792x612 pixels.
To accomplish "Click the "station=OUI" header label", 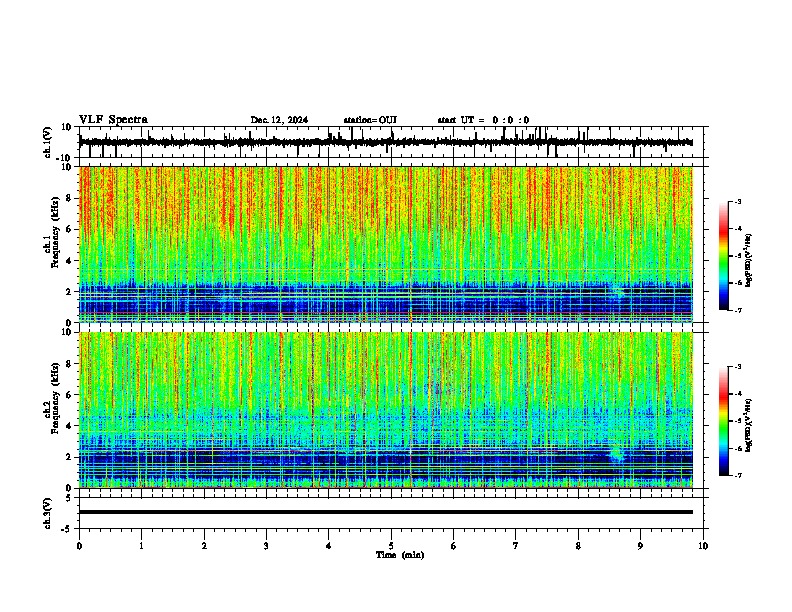I will [370, 120].
